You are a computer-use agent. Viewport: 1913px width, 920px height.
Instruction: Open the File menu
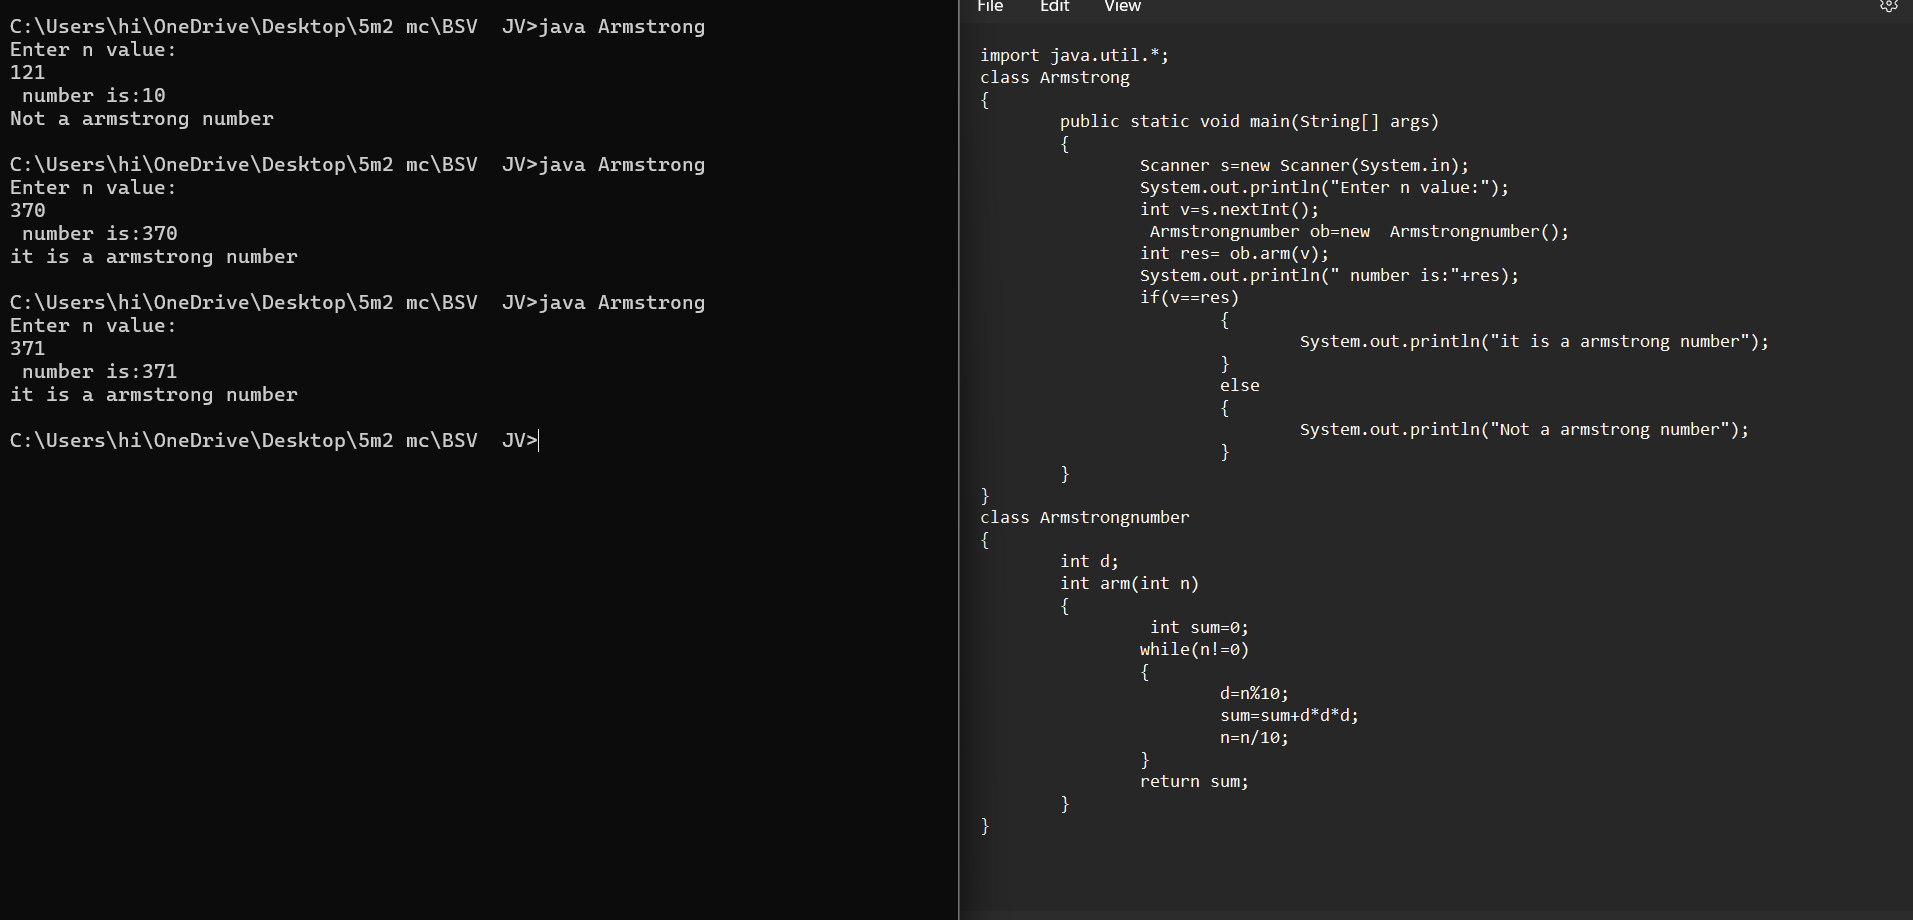(988, 7)
